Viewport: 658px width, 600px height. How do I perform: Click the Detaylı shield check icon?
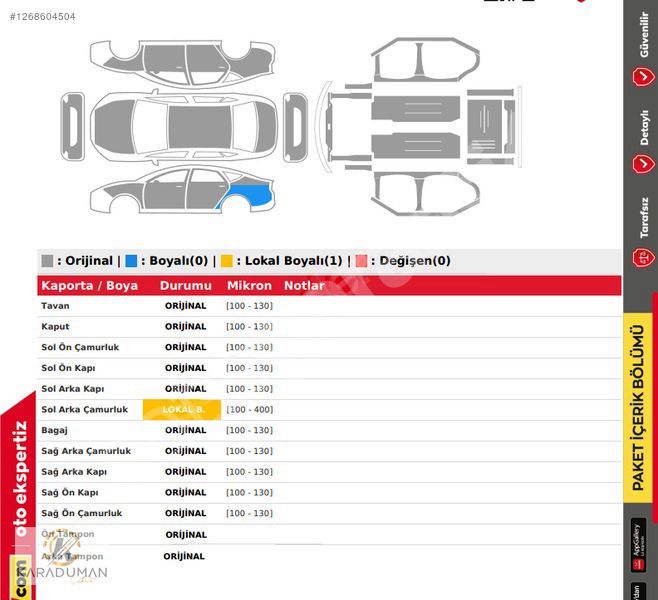click(x=642, y=164)
